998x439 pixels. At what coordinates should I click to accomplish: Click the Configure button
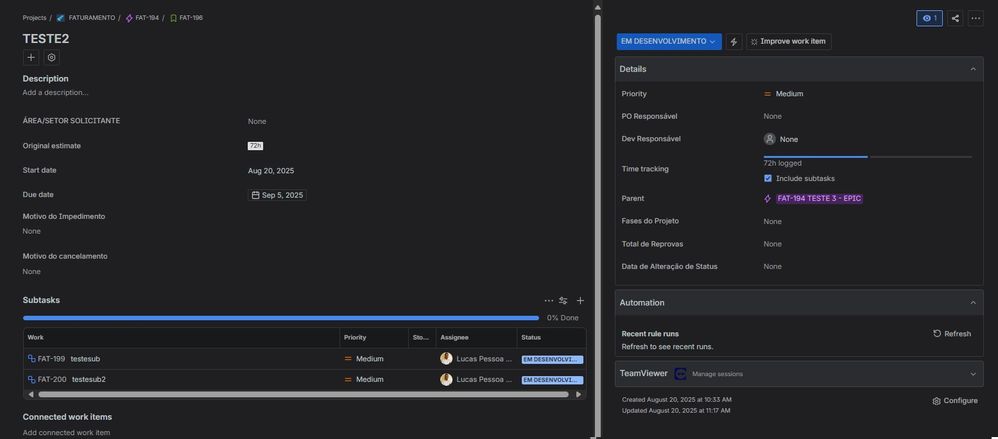click(955, 401)
